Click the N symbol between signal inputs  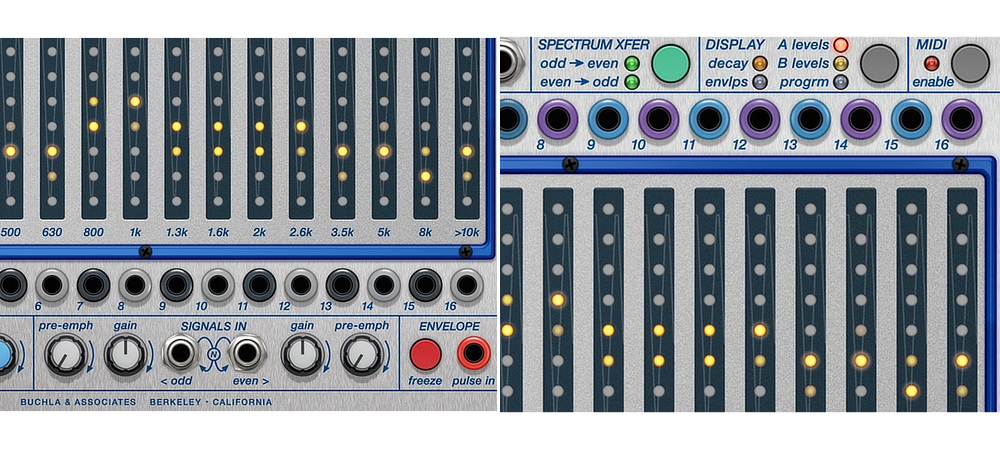[213, 354]
